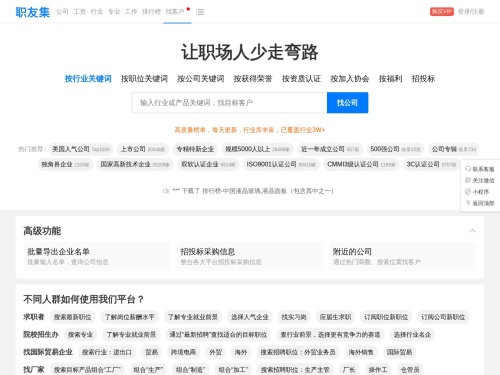The image size is (500, 375).
Task: Click the 仓管员 tag
Action: (x=410, y=370)
